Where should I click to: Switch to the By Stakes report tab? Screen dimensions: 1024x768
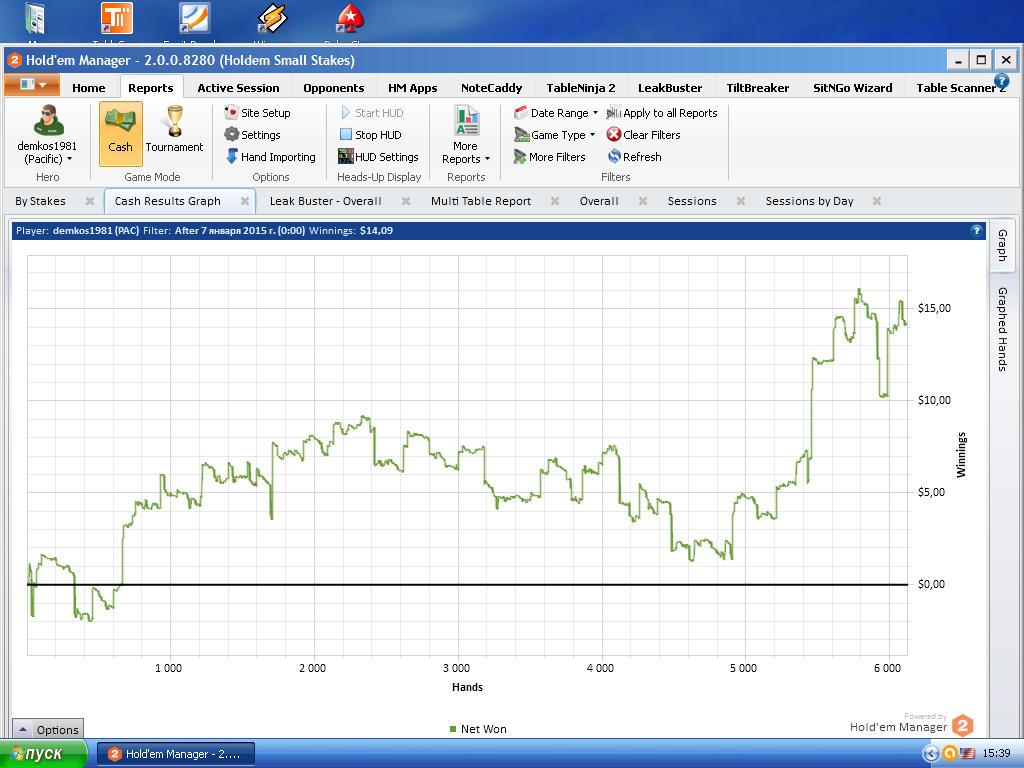(x=40, y=201)
